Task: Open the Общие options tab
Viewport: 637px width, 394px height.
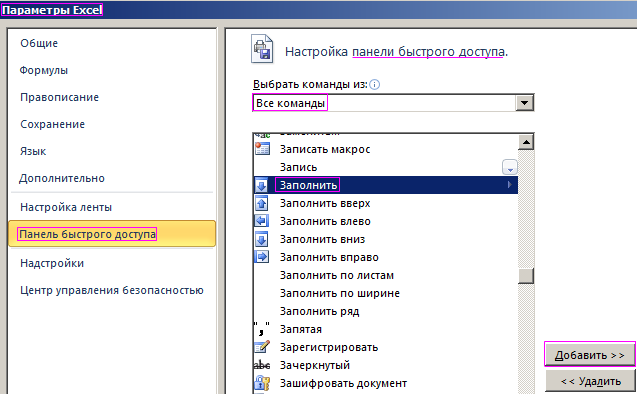Action: [x=39, y=43]
